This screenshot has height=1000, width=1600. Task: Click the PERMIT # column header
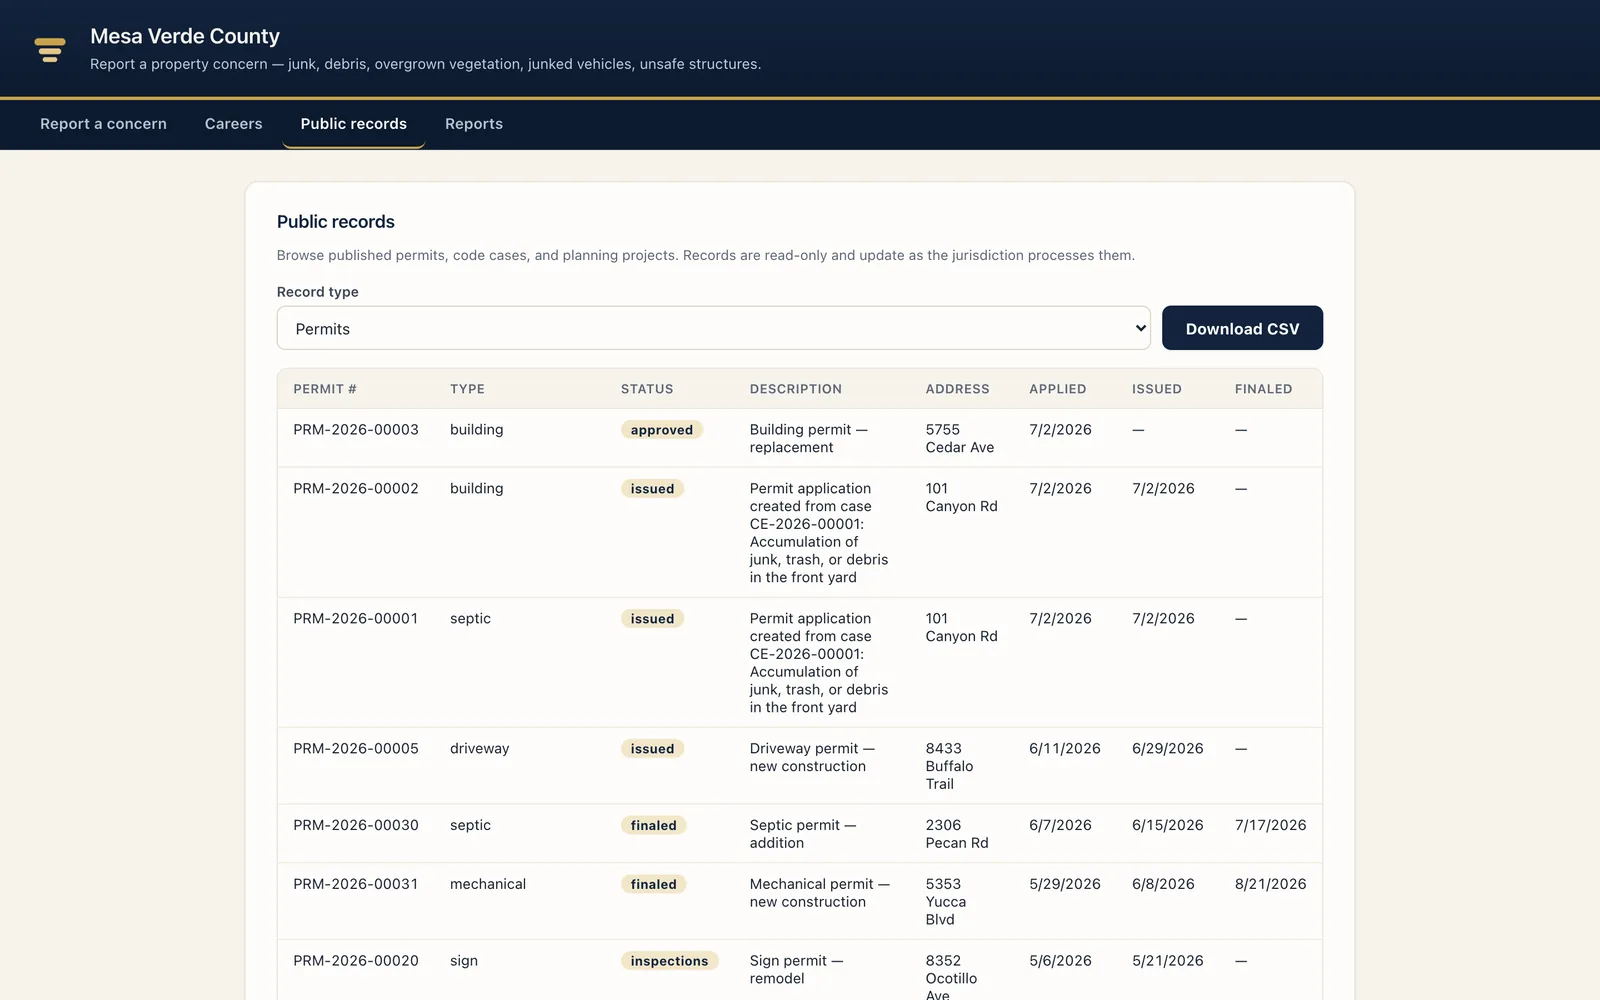click(x=325, y=389)
